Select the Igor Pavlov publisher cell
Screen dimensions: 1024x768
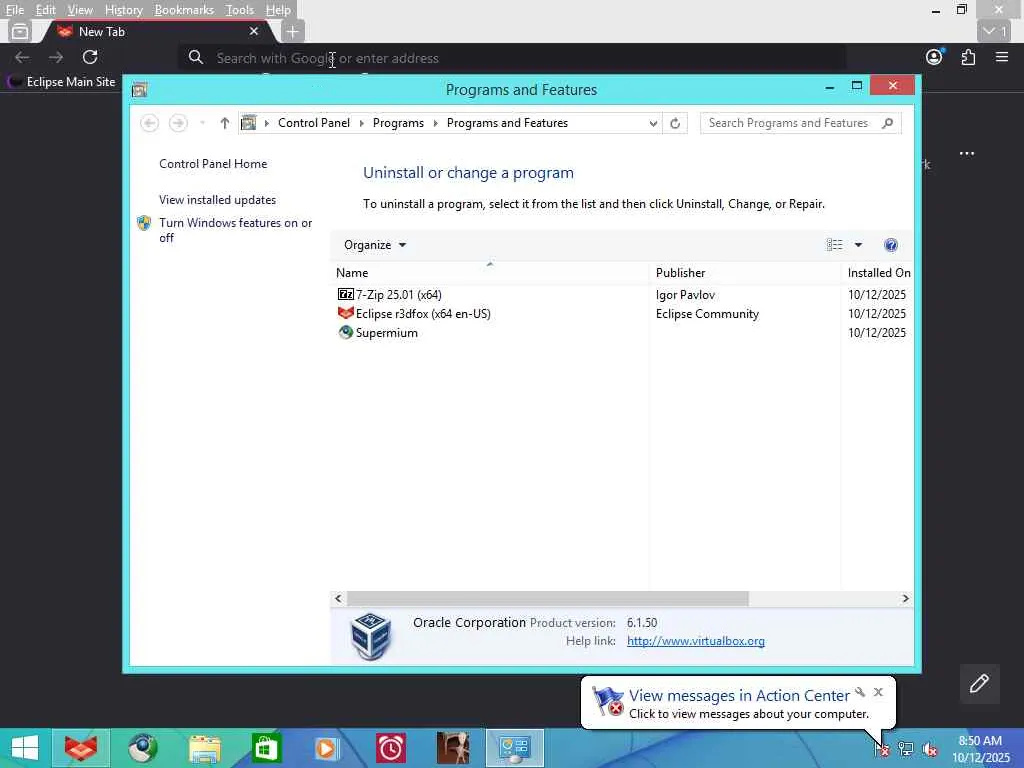pos(685,295)
